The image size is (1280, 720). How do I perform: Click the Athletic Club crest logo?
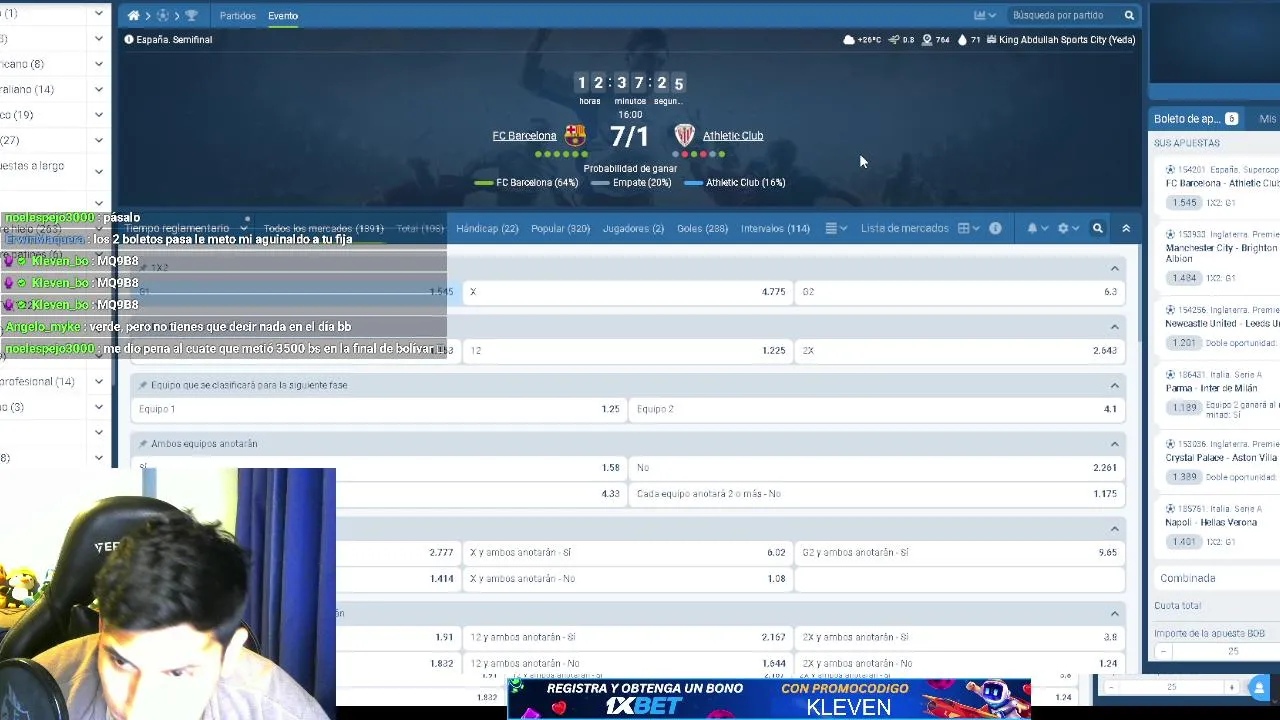click(684, 135)
